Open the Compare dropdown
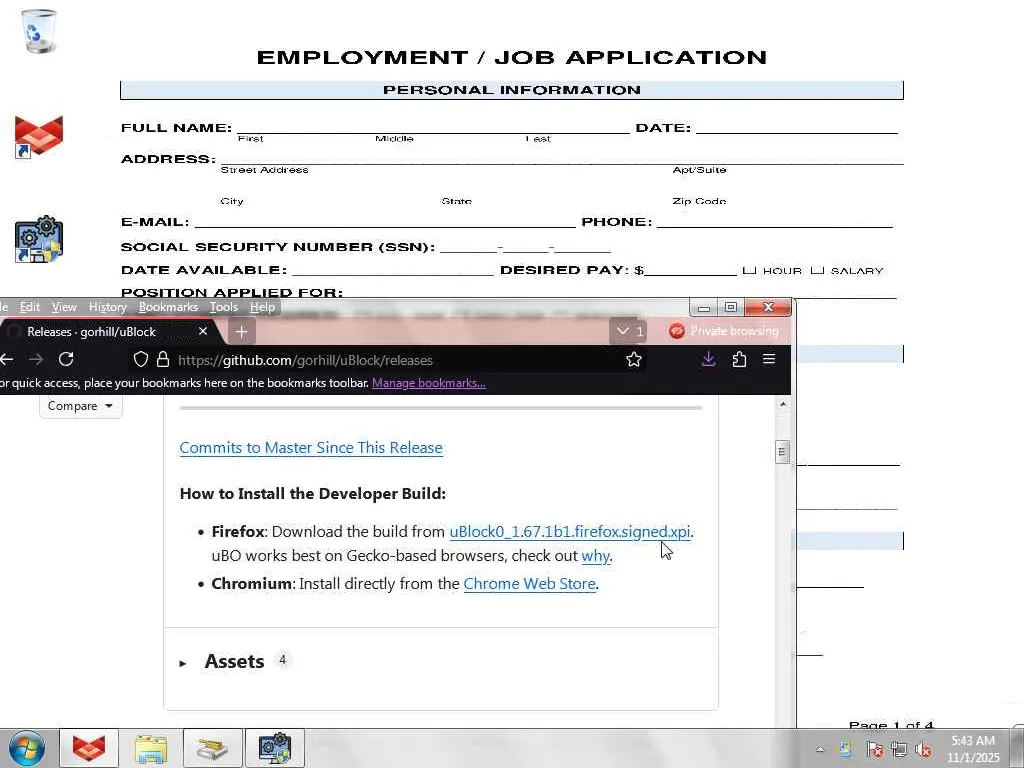Screen dimensions: 1024x768 [80, 406]
